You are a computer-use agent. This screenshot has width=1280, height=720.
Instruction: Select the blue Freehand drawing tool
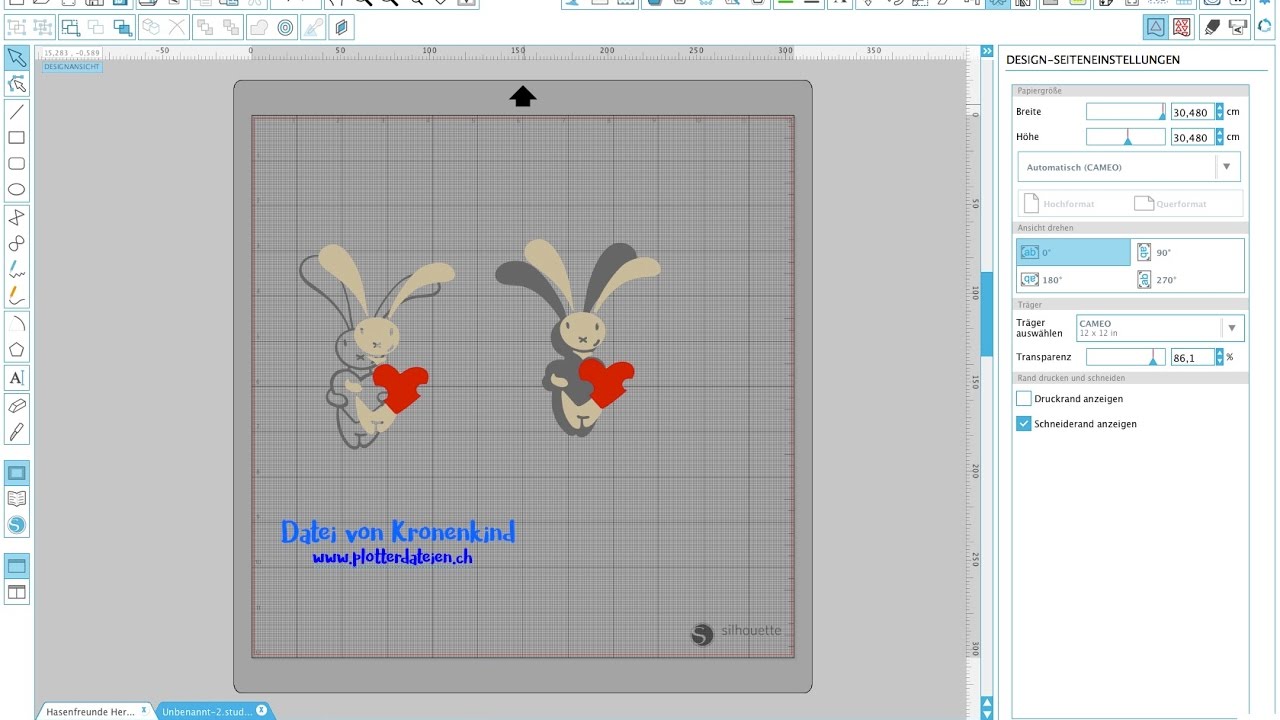coord(17,270)
